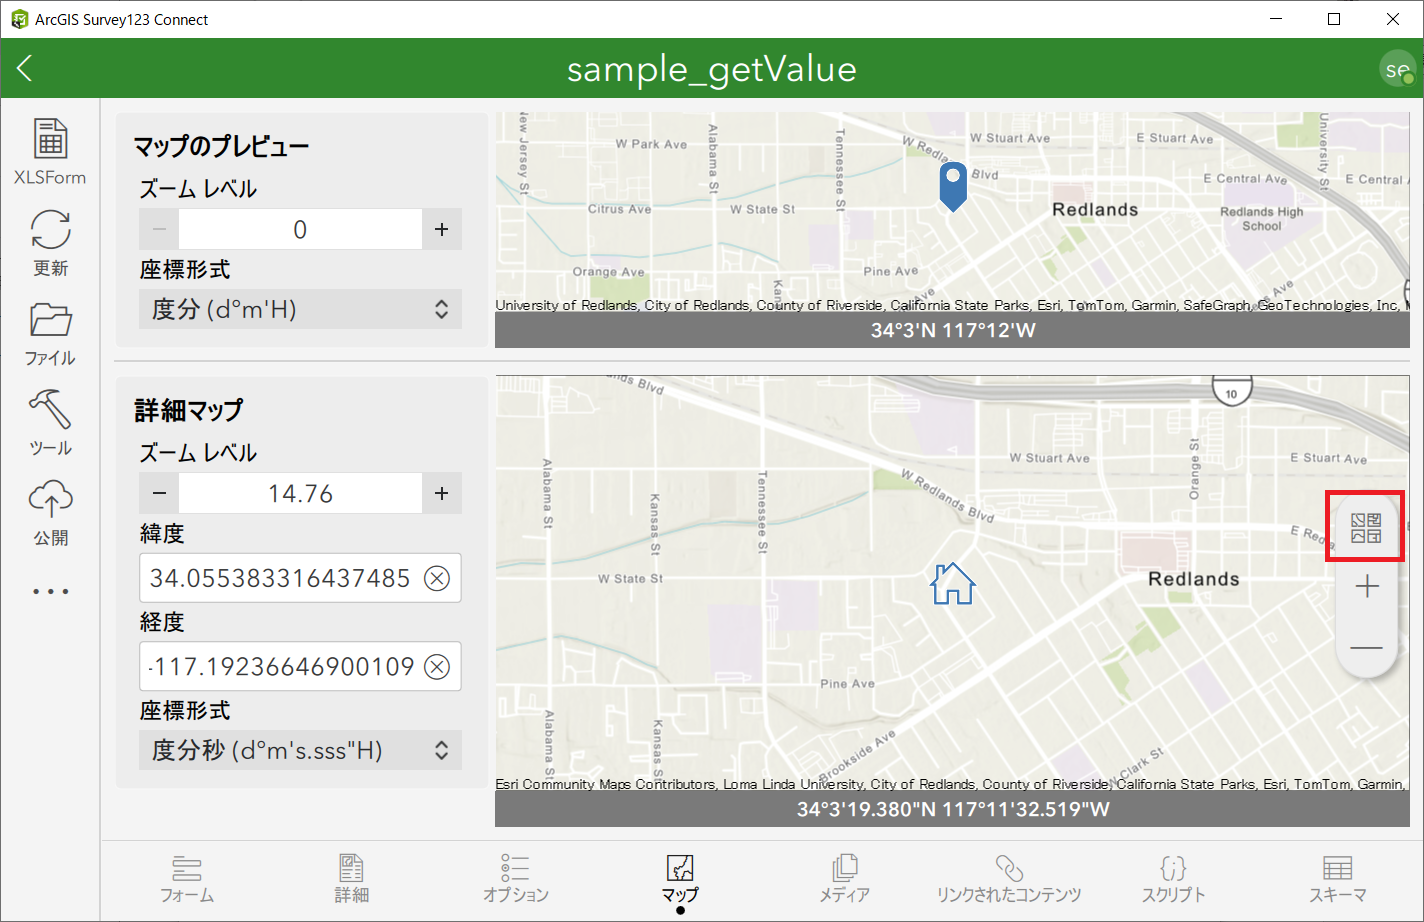
Task: Zoom in on the detail map
Action: [1366, 587]
